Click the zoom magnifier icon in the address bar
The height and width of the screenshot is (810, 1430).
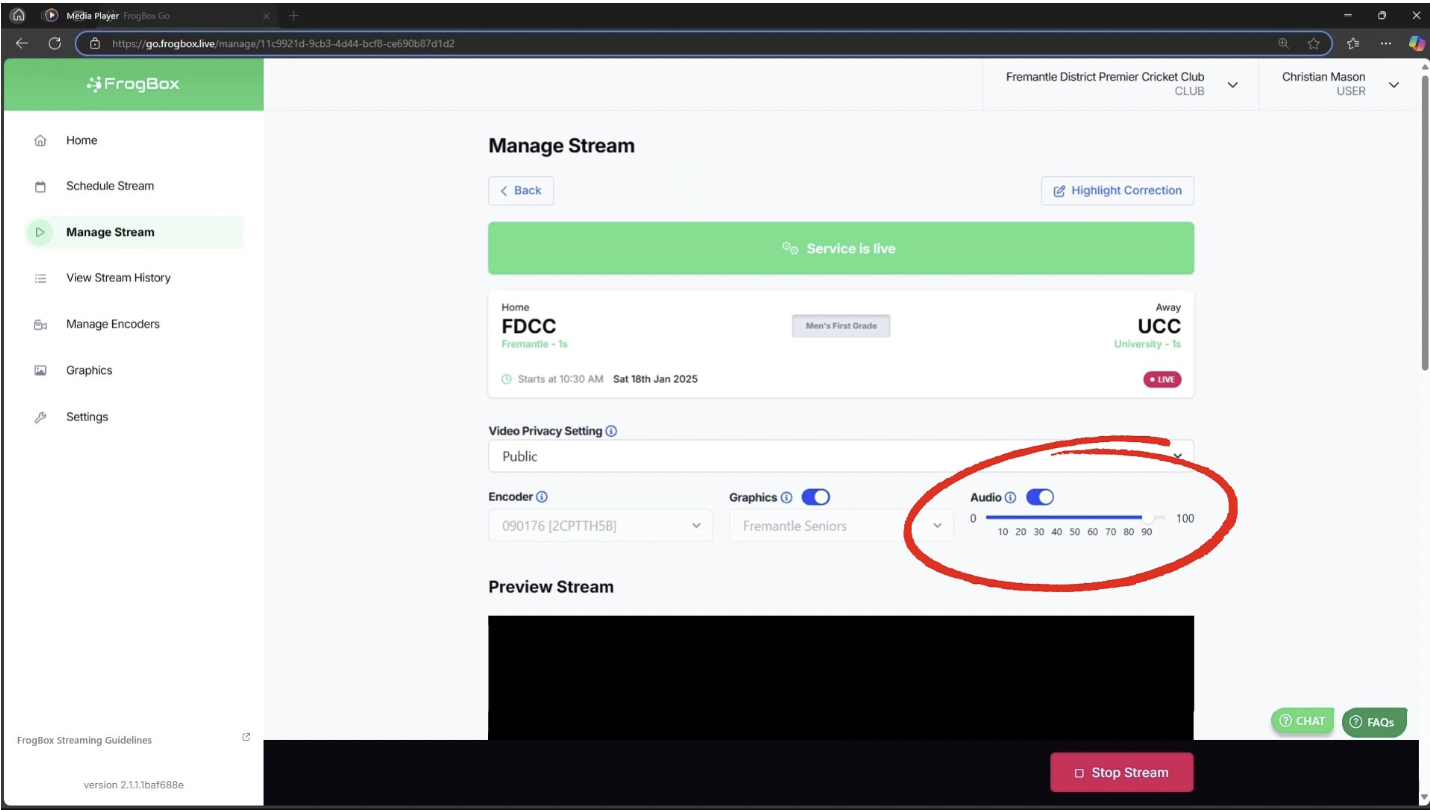tap(1284, 43)
